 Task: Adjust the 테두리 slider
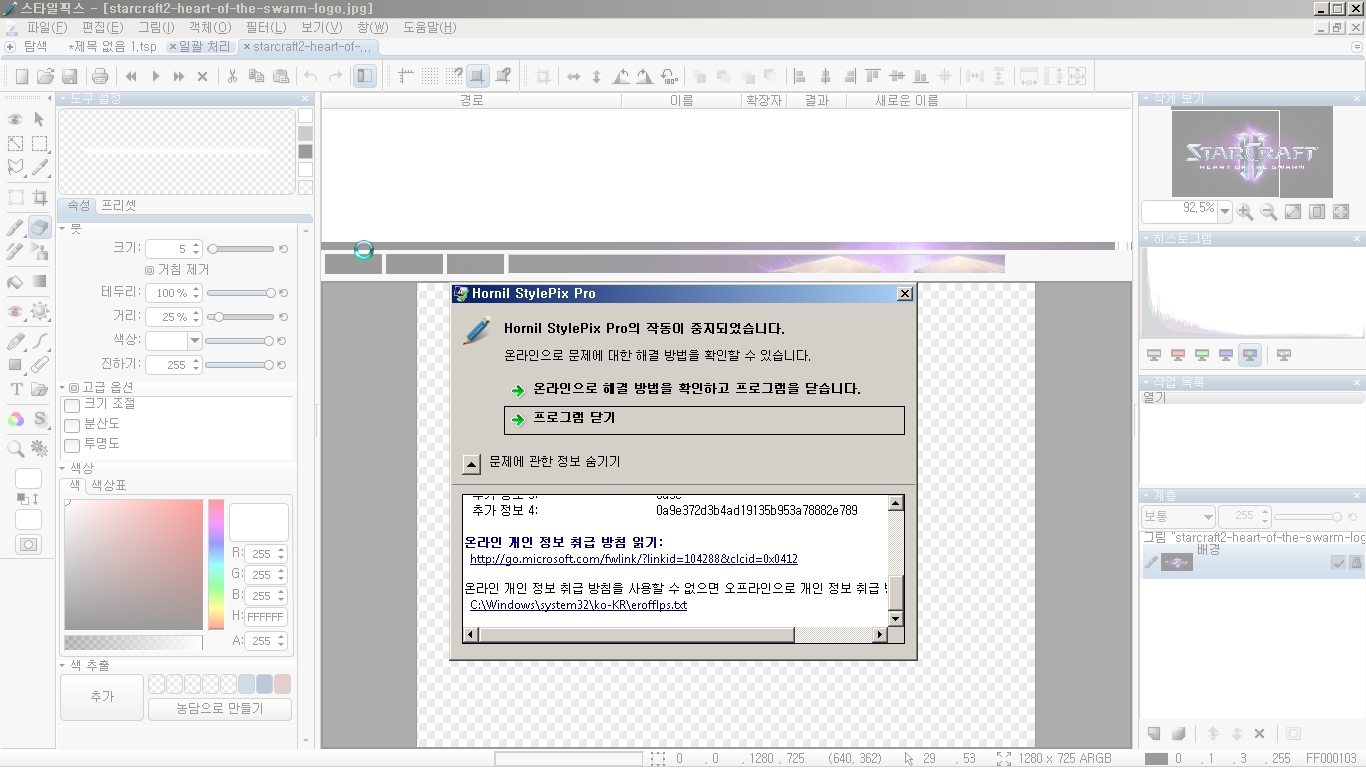pos(241,293)
